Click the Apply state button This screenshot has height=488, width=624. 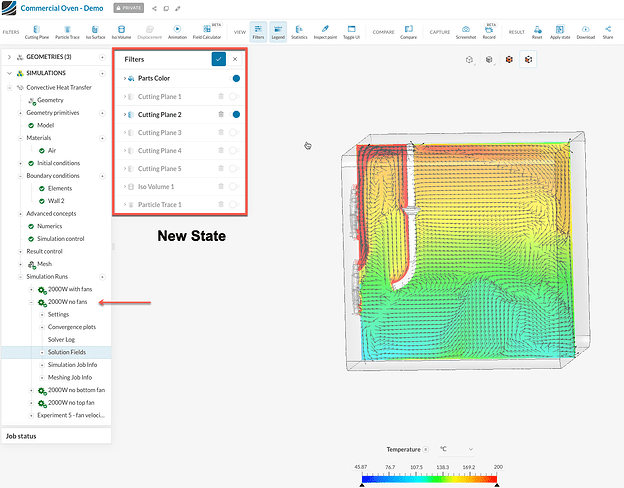click(x=559, y=31)
